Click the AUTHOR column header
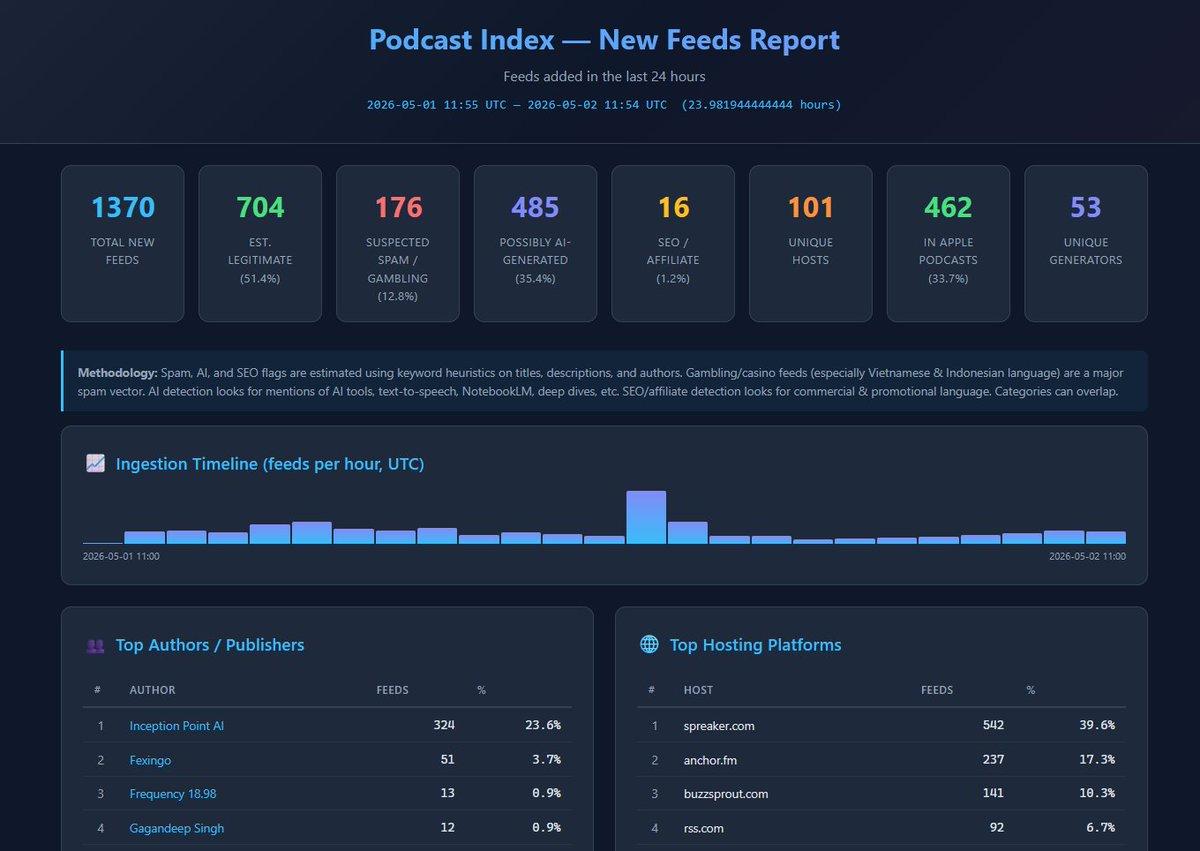This screenshot has width=1200, height=851. [152, 690]
